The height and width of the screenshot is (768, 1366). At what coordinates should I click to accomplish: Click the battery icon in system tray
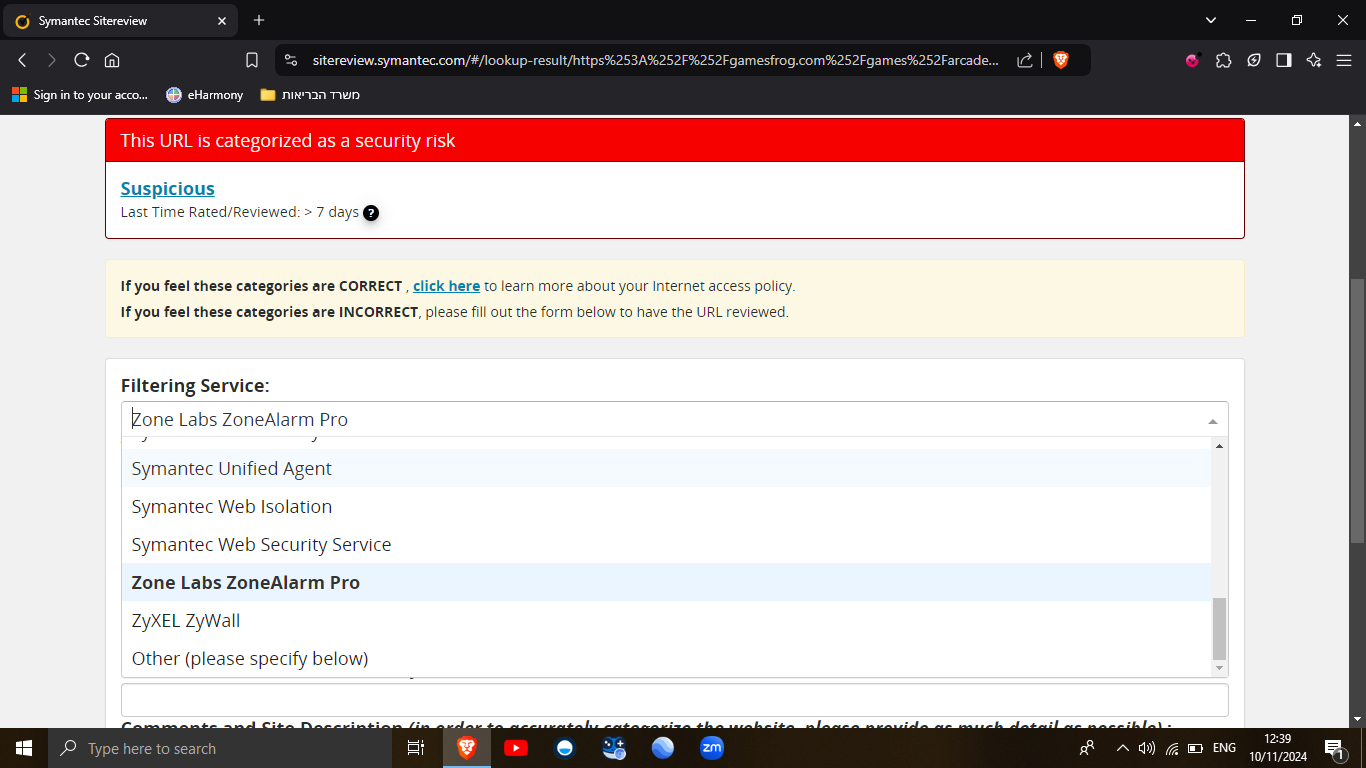(1197, 748)
